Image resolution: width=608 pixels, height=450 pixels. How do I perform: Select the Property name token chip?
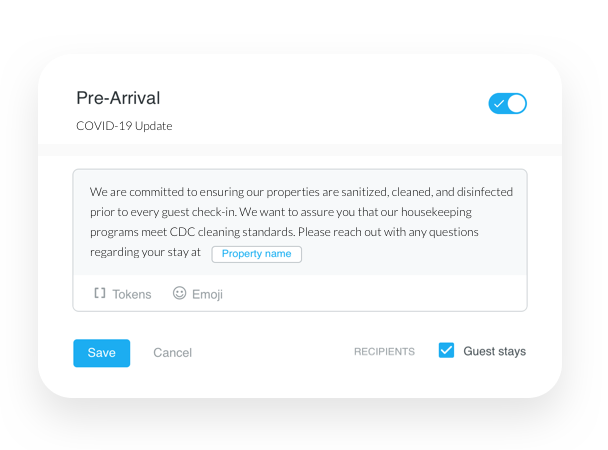click(256, 254)
